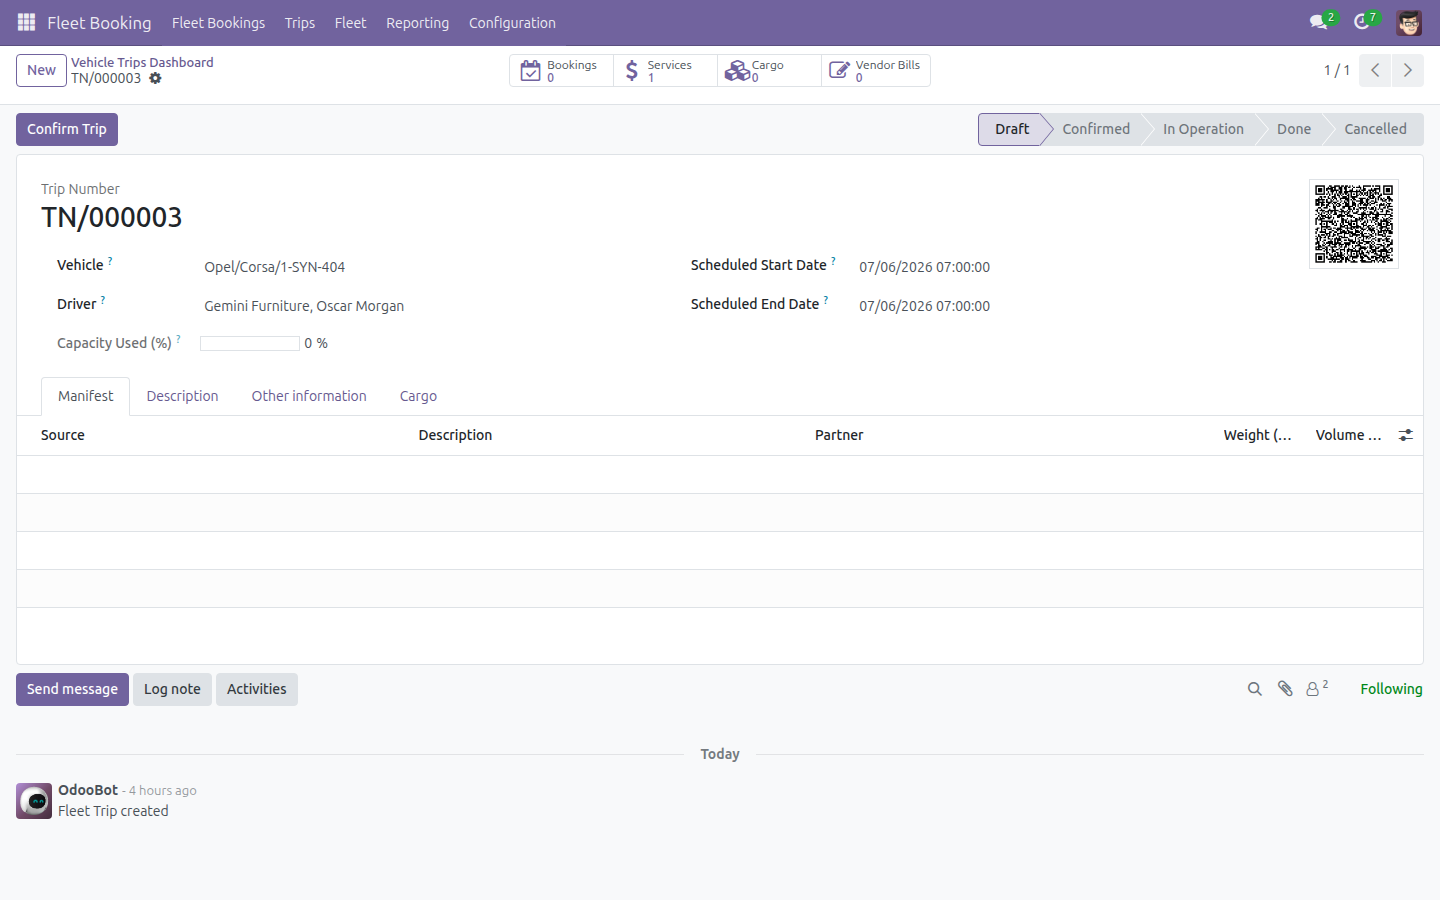The height and width of the screenshot is (900, 1440).
Task: Set status to In Operation
Action: tap(1203, 129)
